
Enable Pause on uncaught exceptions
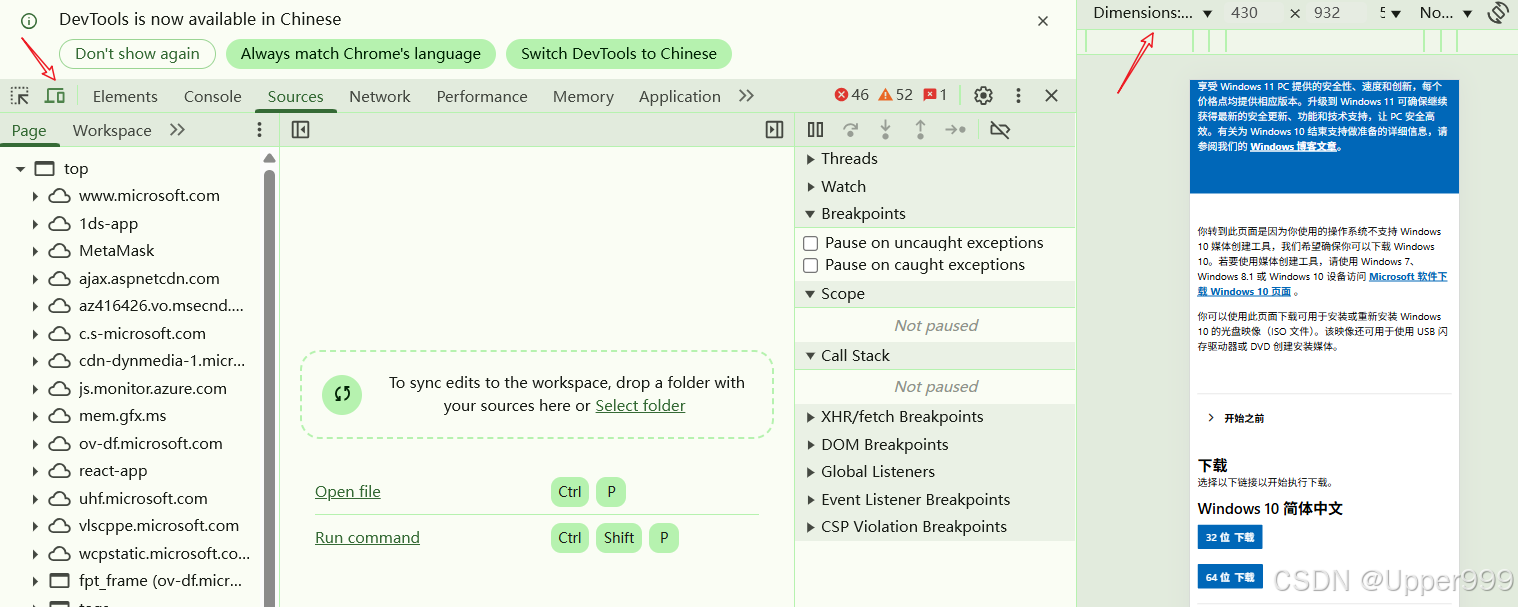point(811,243)
